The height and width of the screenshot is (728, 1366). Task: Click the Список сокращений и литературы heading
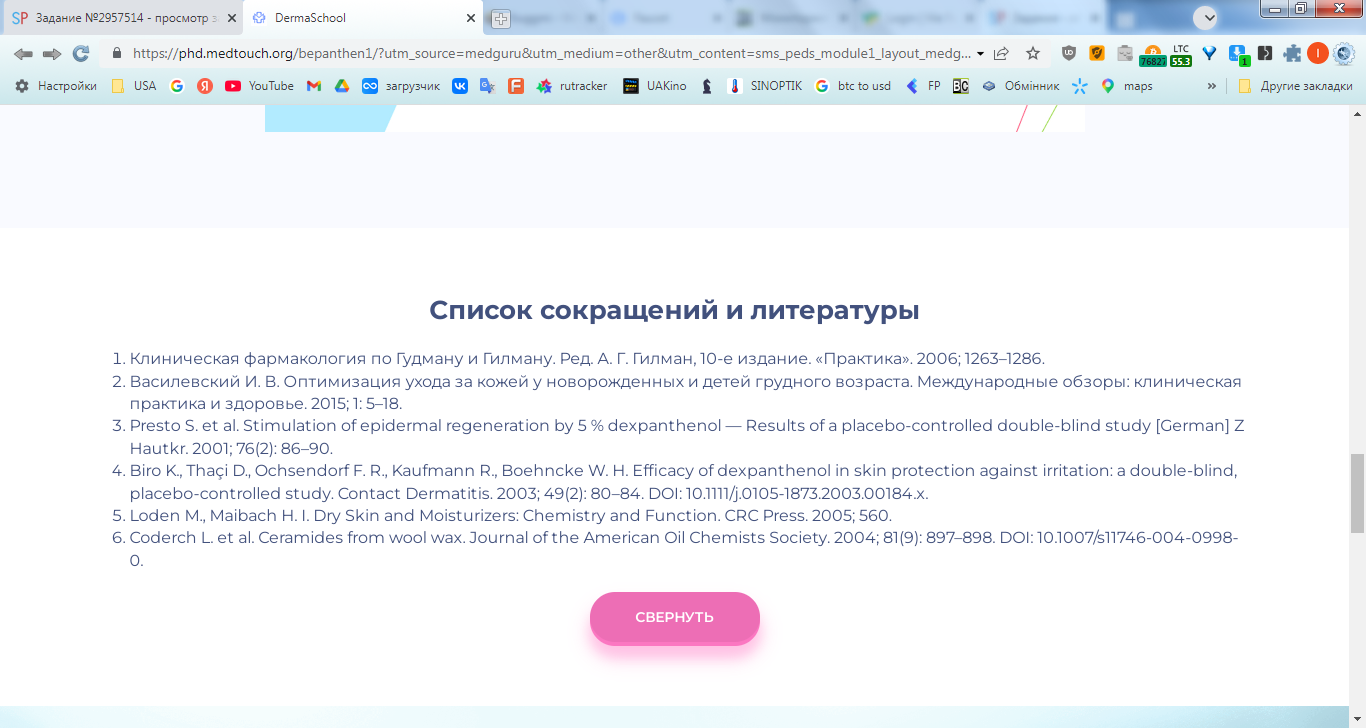pos(675,310)
